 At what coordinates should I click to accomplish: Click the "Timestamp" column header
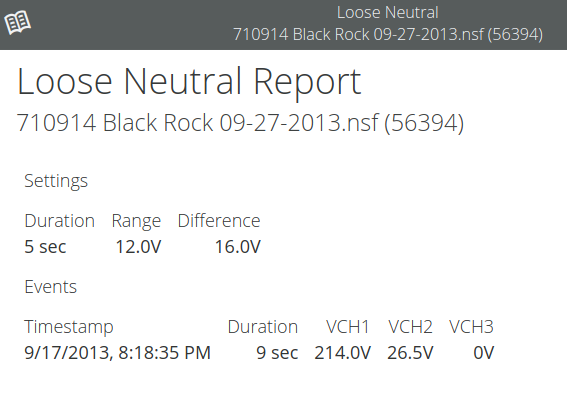point(69,327)
